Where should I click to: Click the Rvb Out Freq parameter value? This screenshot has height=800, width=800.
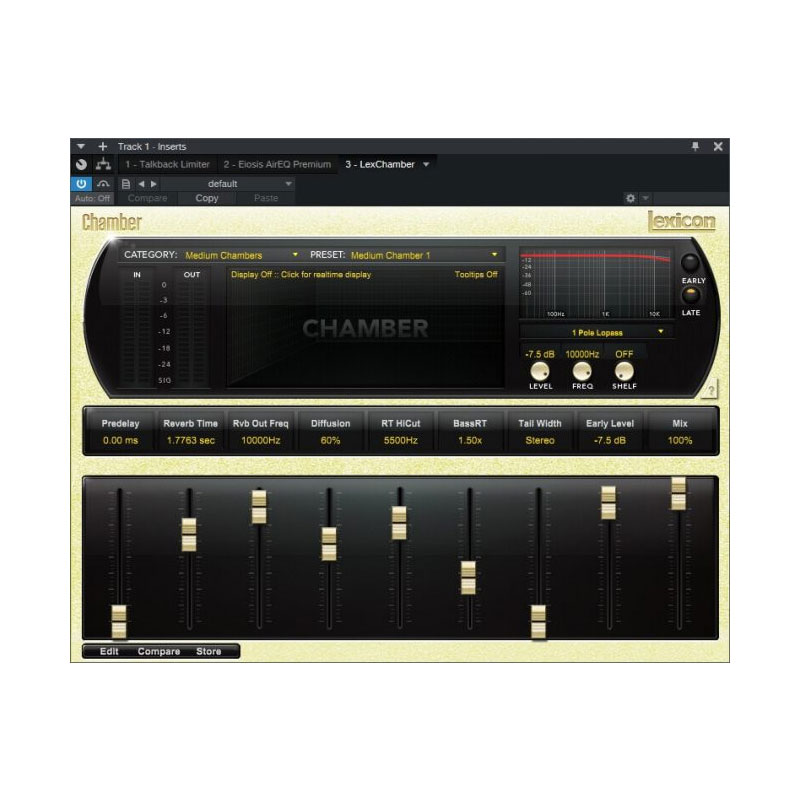pos(261,440)
